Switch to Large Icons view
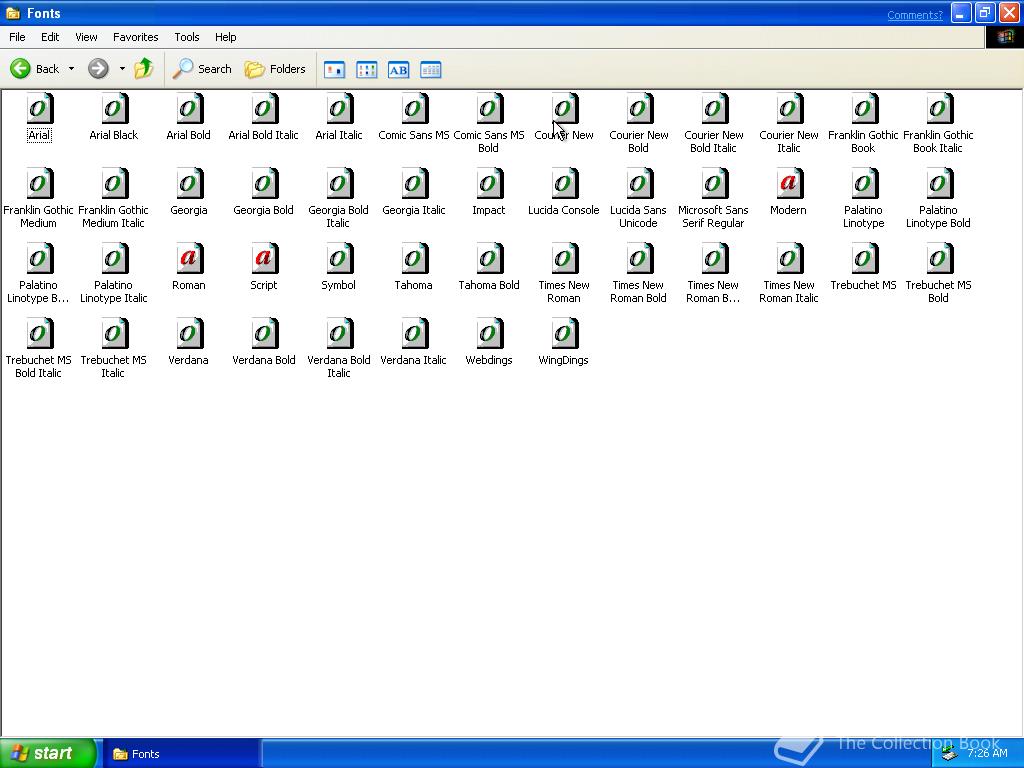1024x768 pixels. pos(334,69)
